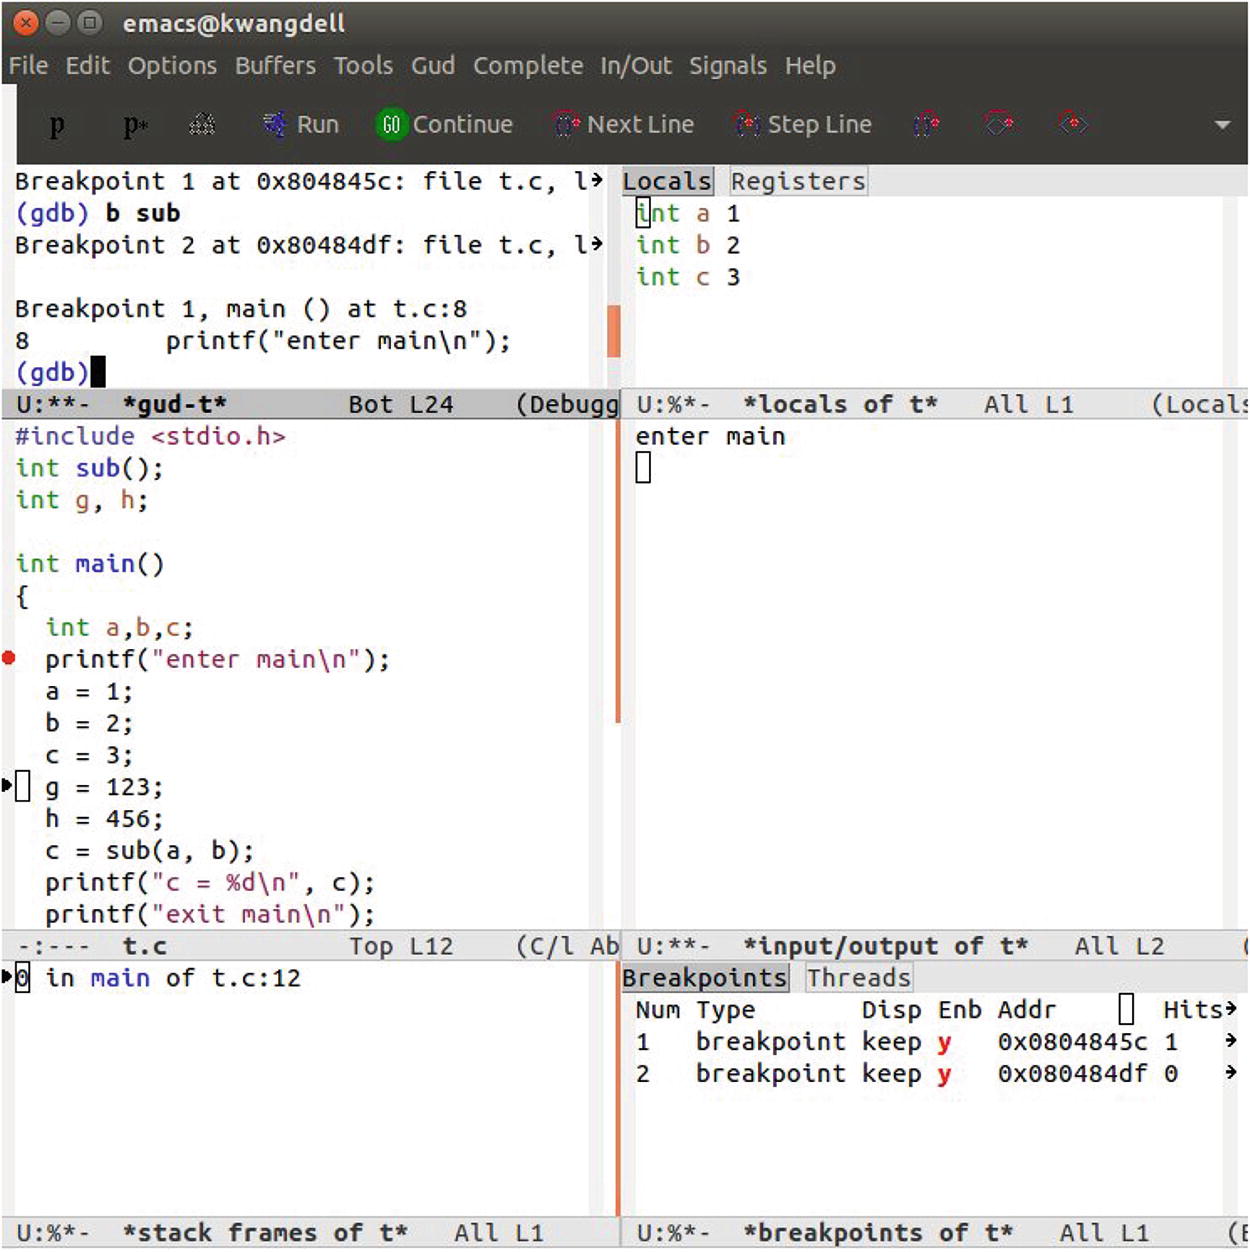Toggle enabled 'y' flag of breakpoint 1
The width and height of the screenshot is (1250, 1252).
pyautogui.click(x=945, y=1042)
